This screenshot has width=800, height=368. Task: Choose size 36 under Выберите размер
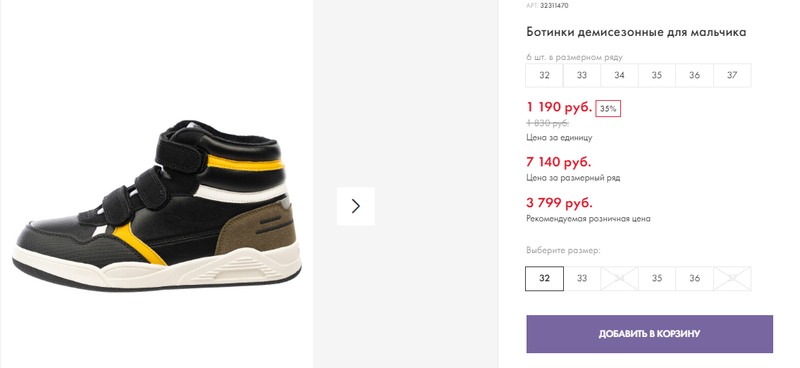[694, 278]
